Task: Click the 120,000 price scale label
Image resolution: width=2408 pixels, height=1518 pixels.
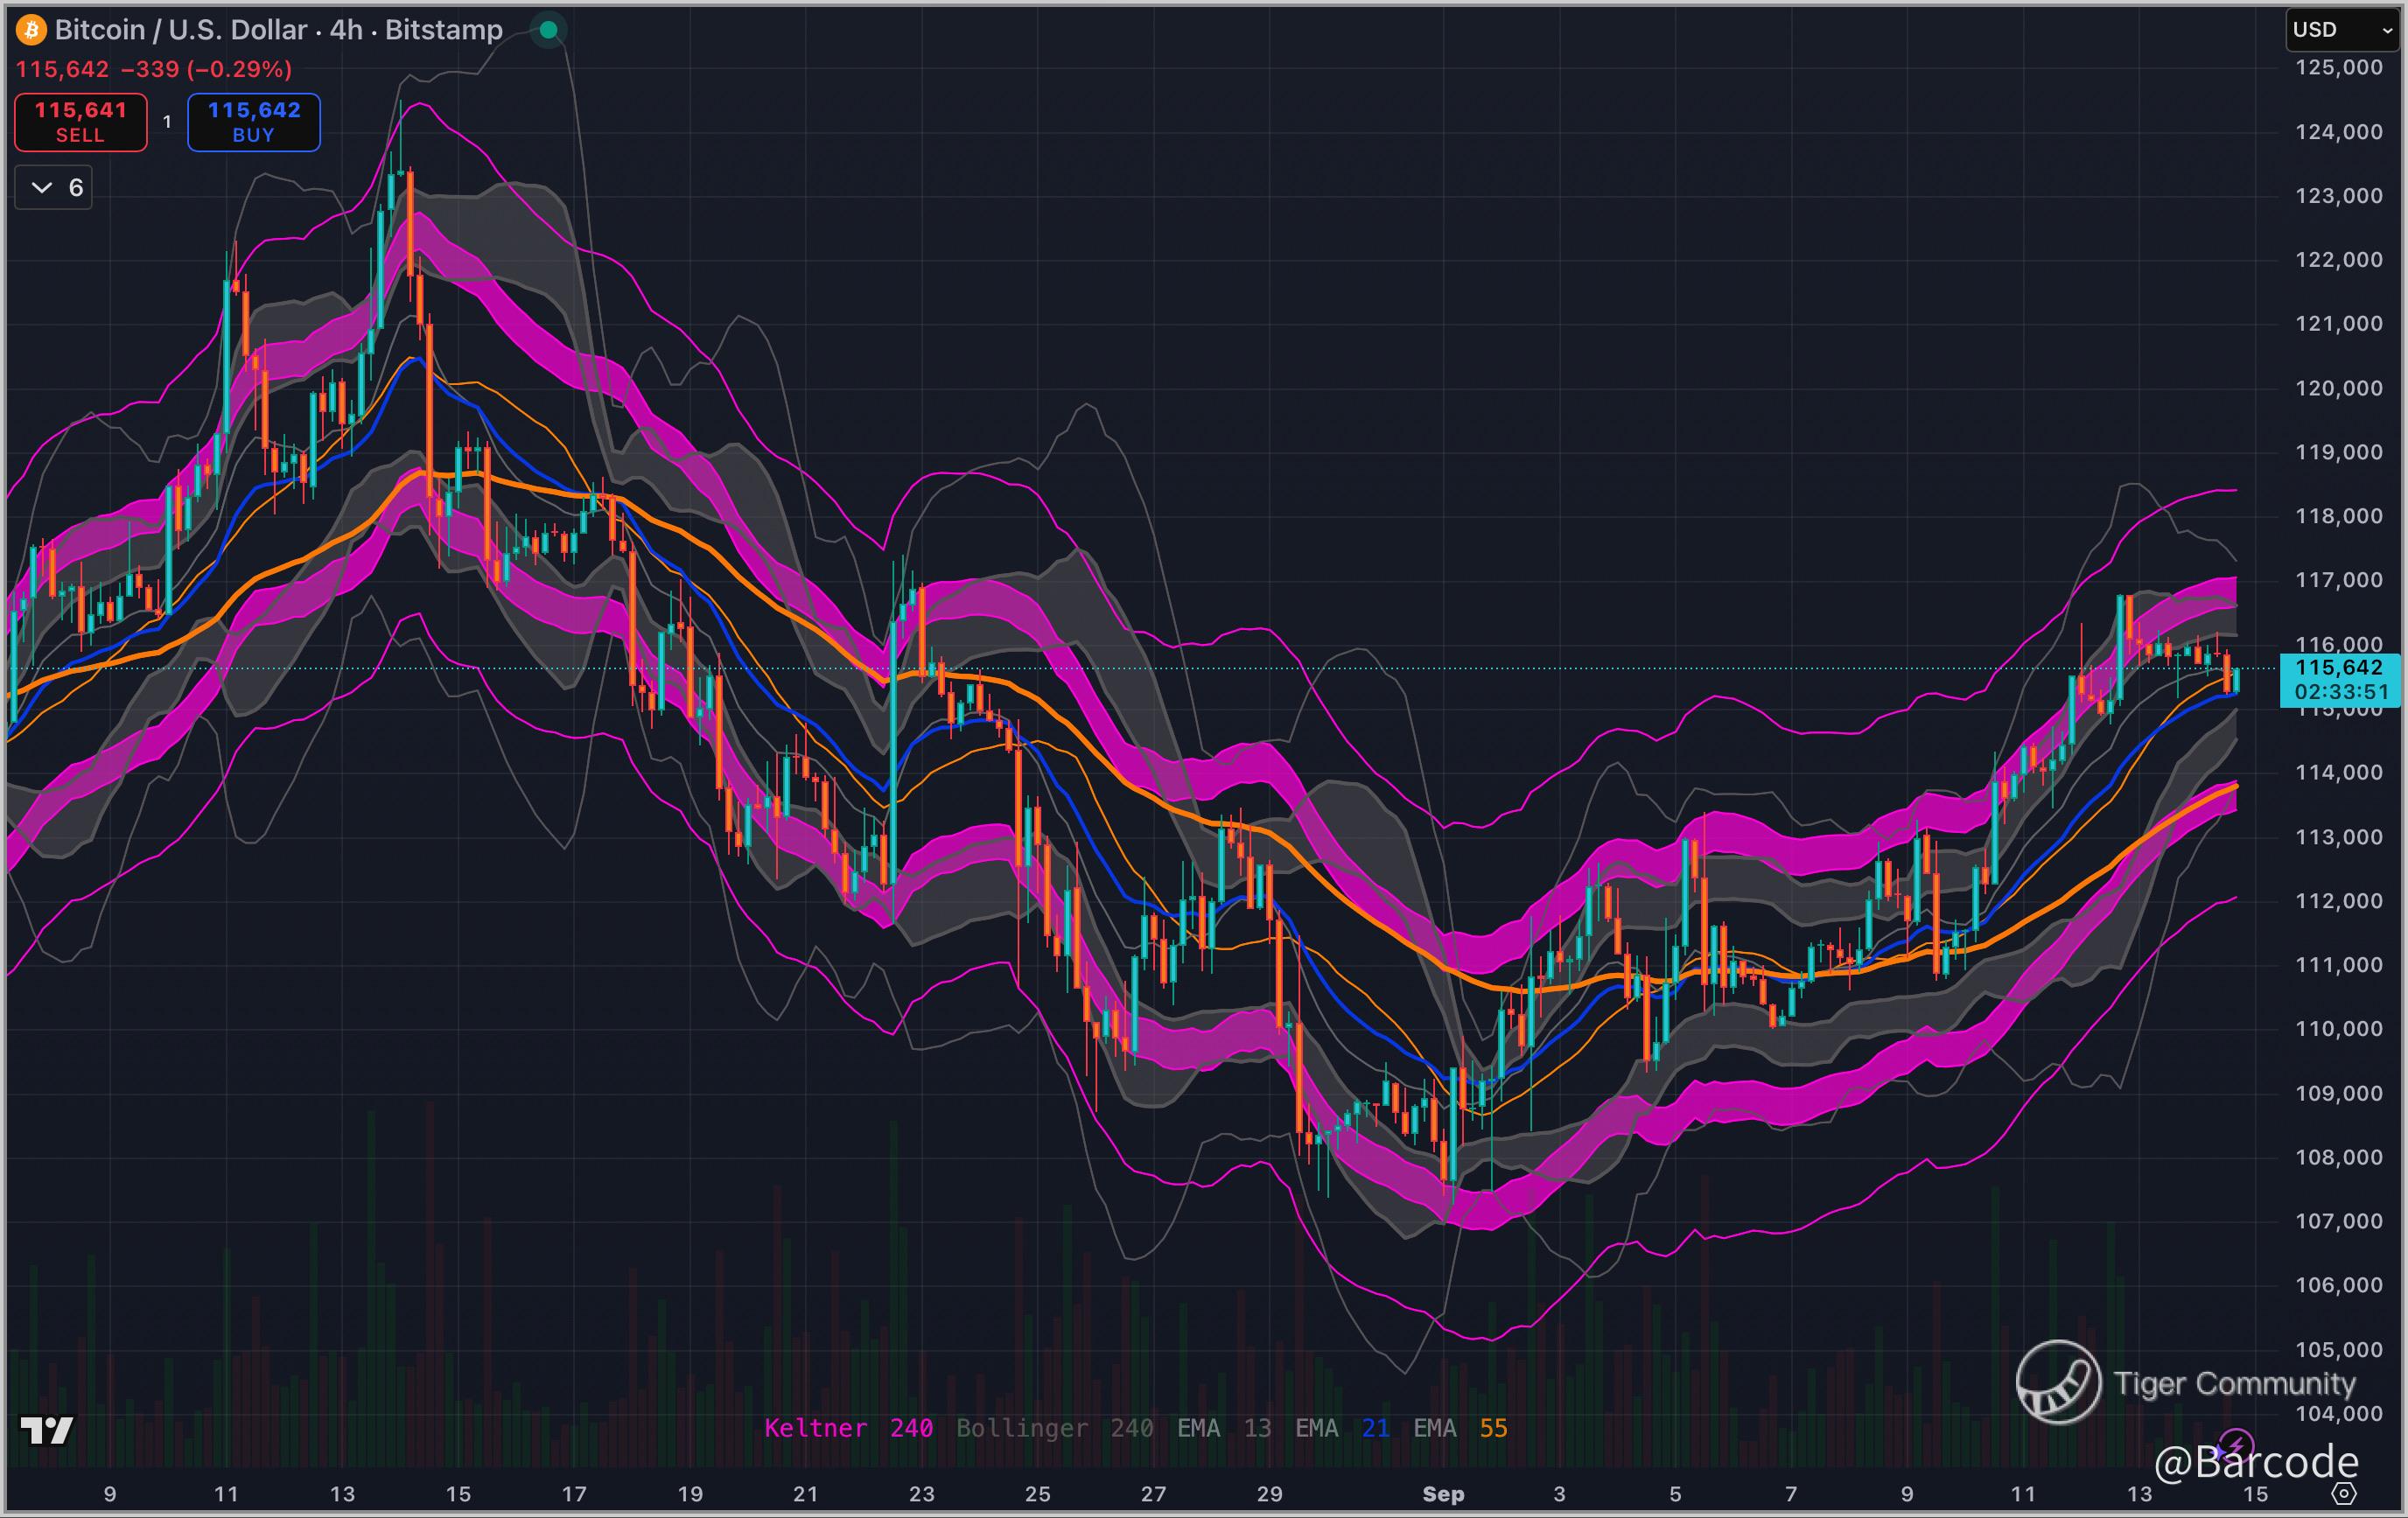Action: point(2338,388)
